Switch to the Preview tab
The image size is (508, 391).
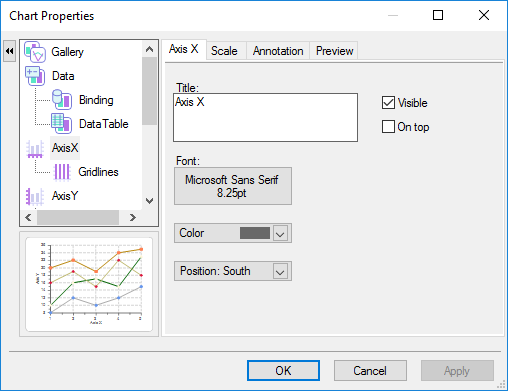click(x=334, y=51)
